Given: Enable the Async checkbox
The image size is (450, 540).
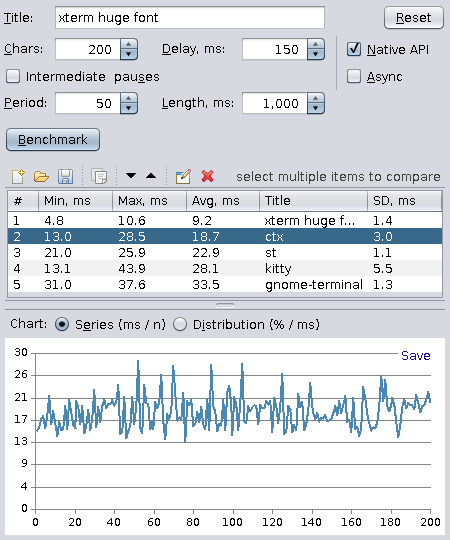Looking at the screenshot, I should (354, 76).
